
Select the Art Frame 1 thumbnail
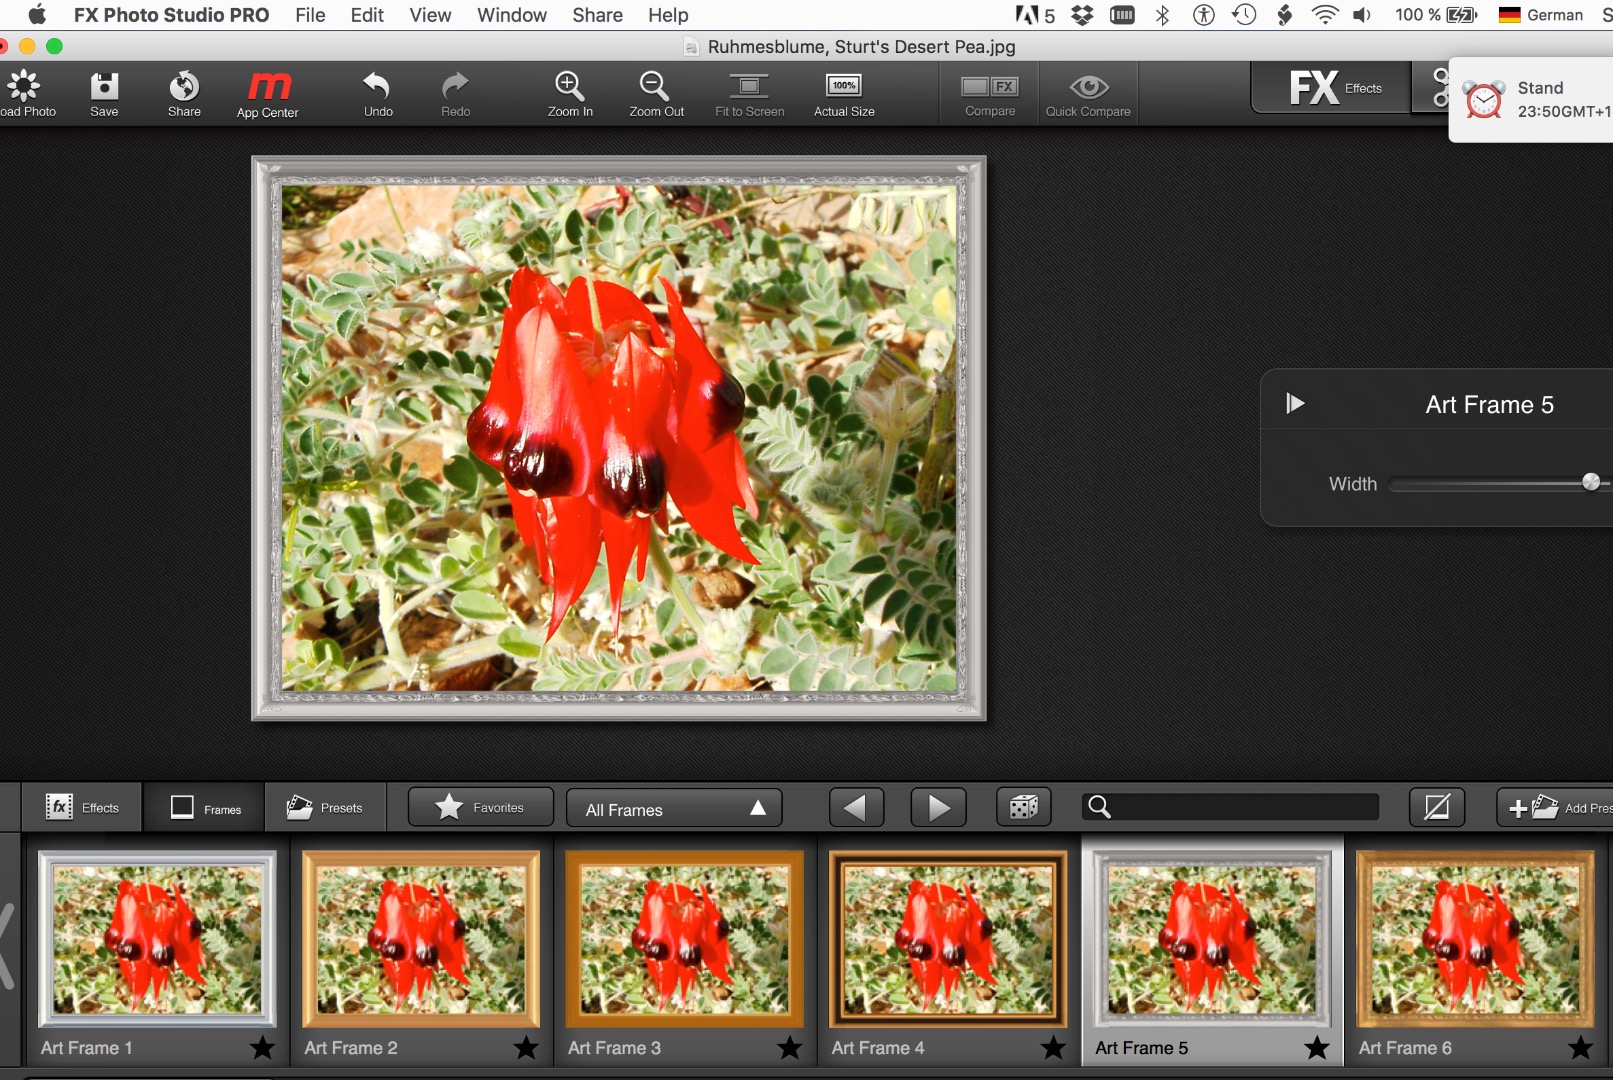point(157,940)
